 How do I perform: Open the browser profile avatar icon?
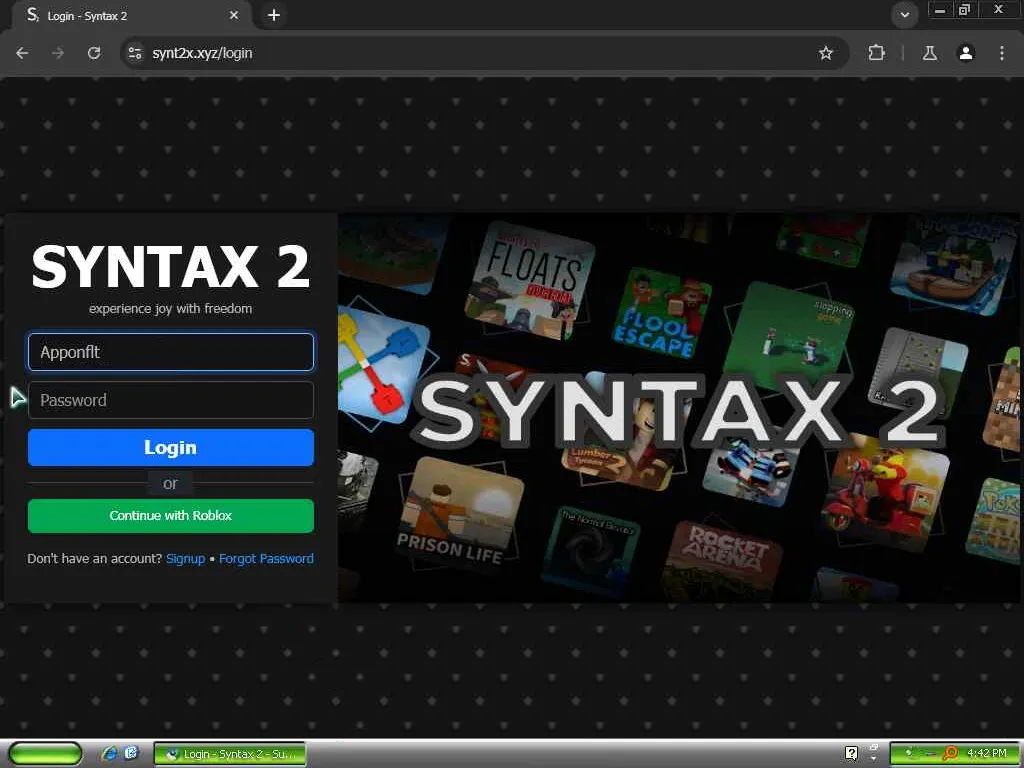[x=966, y=53]
